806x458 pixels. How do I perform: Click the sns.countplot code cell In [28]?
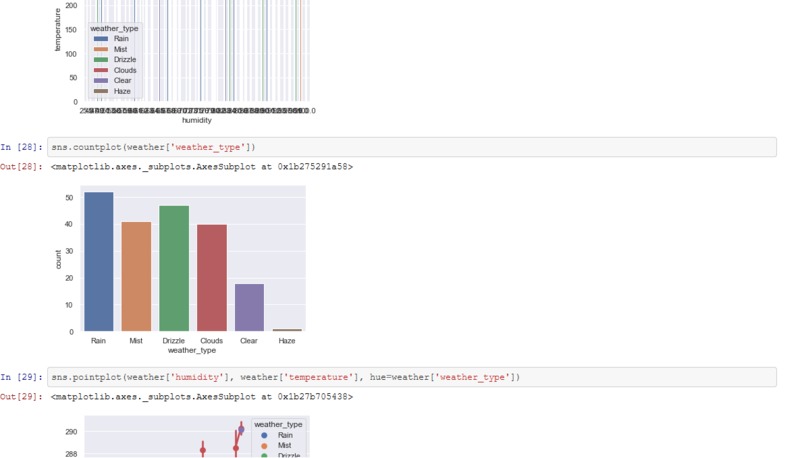click(412, 147)
